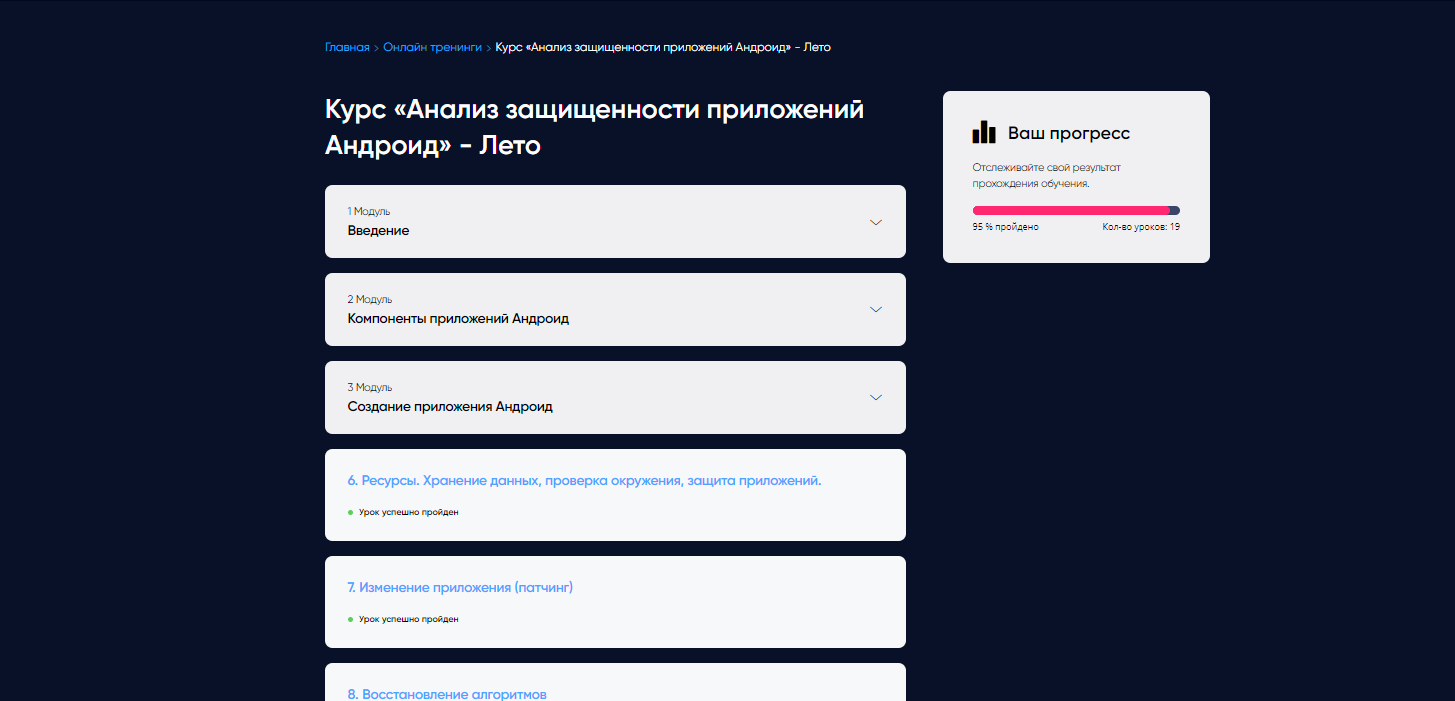This screenshot has width=1455, height=701.
Task: Open lesson 7 "Изменение приложения (патчинг)"
Action: pyautogui.click(x=460, y=587)
